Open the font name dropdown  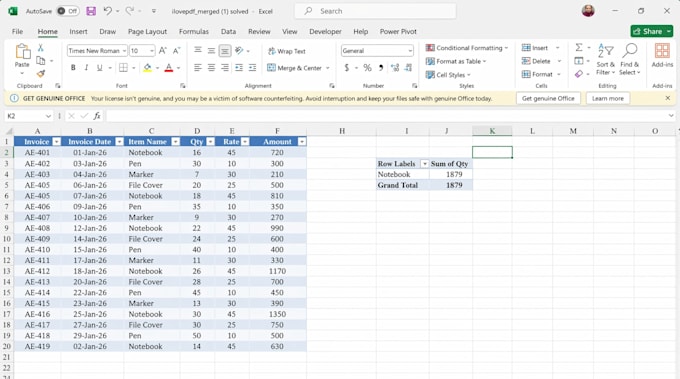point(124,51)
